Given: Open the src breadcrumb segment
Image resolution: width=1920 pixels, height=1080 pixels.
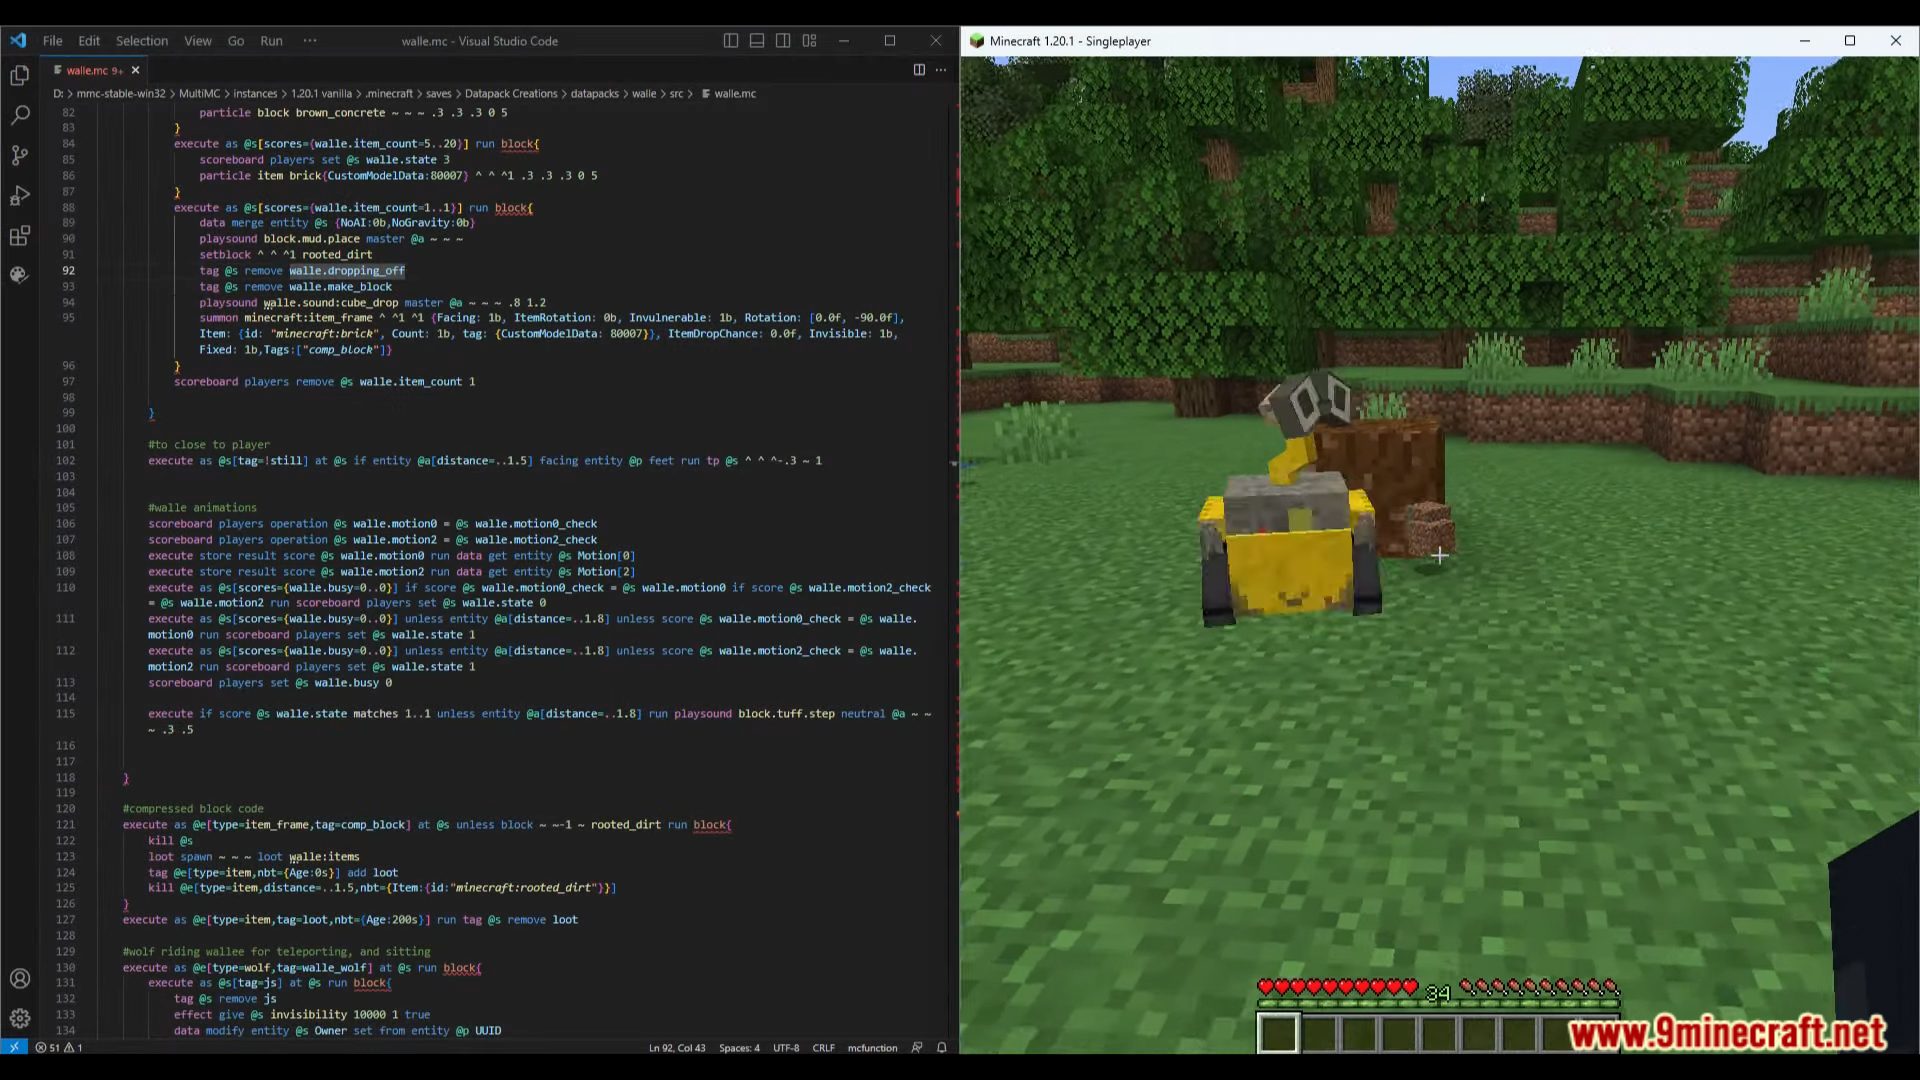Looking at the screenshot, I should point(676,94).
